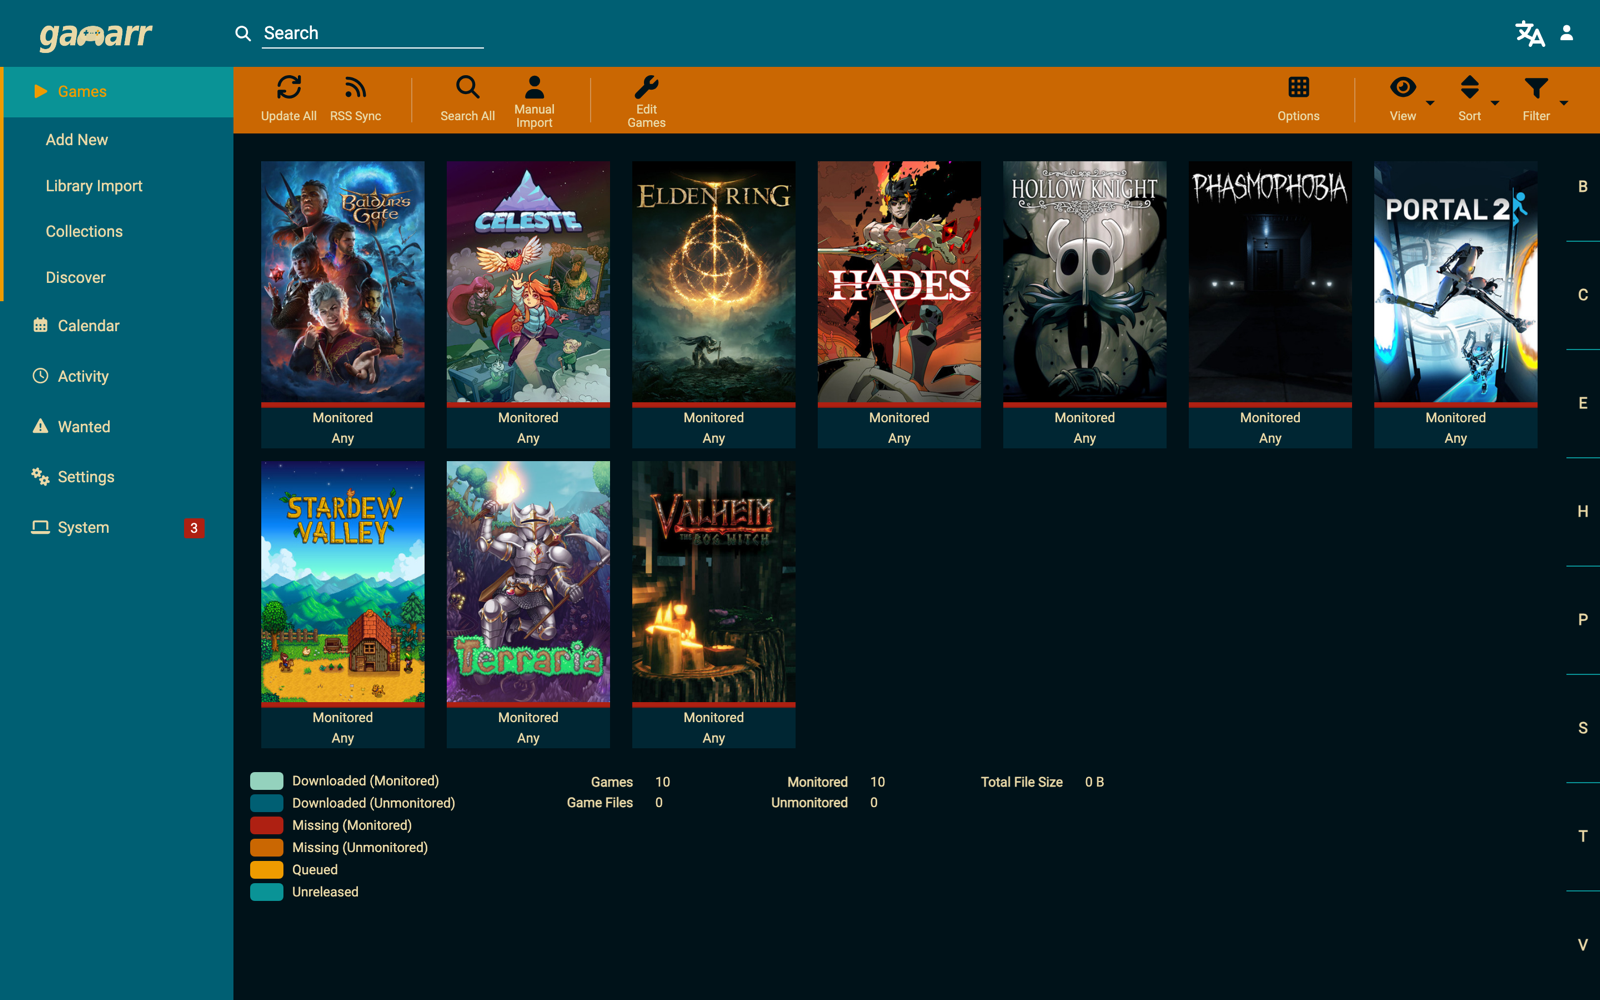Jump to letter B in index

(x=1582, y=187)
